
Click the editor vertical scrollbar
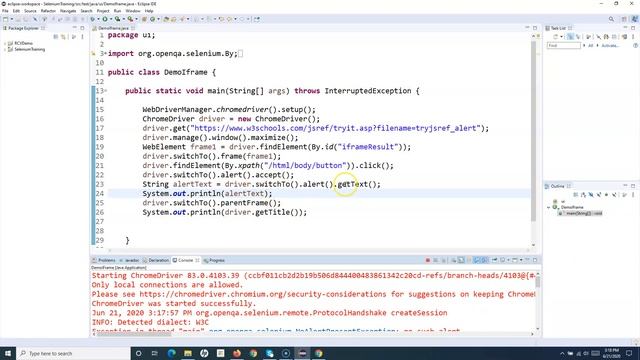pyautogui.click(x=533, y=131)
